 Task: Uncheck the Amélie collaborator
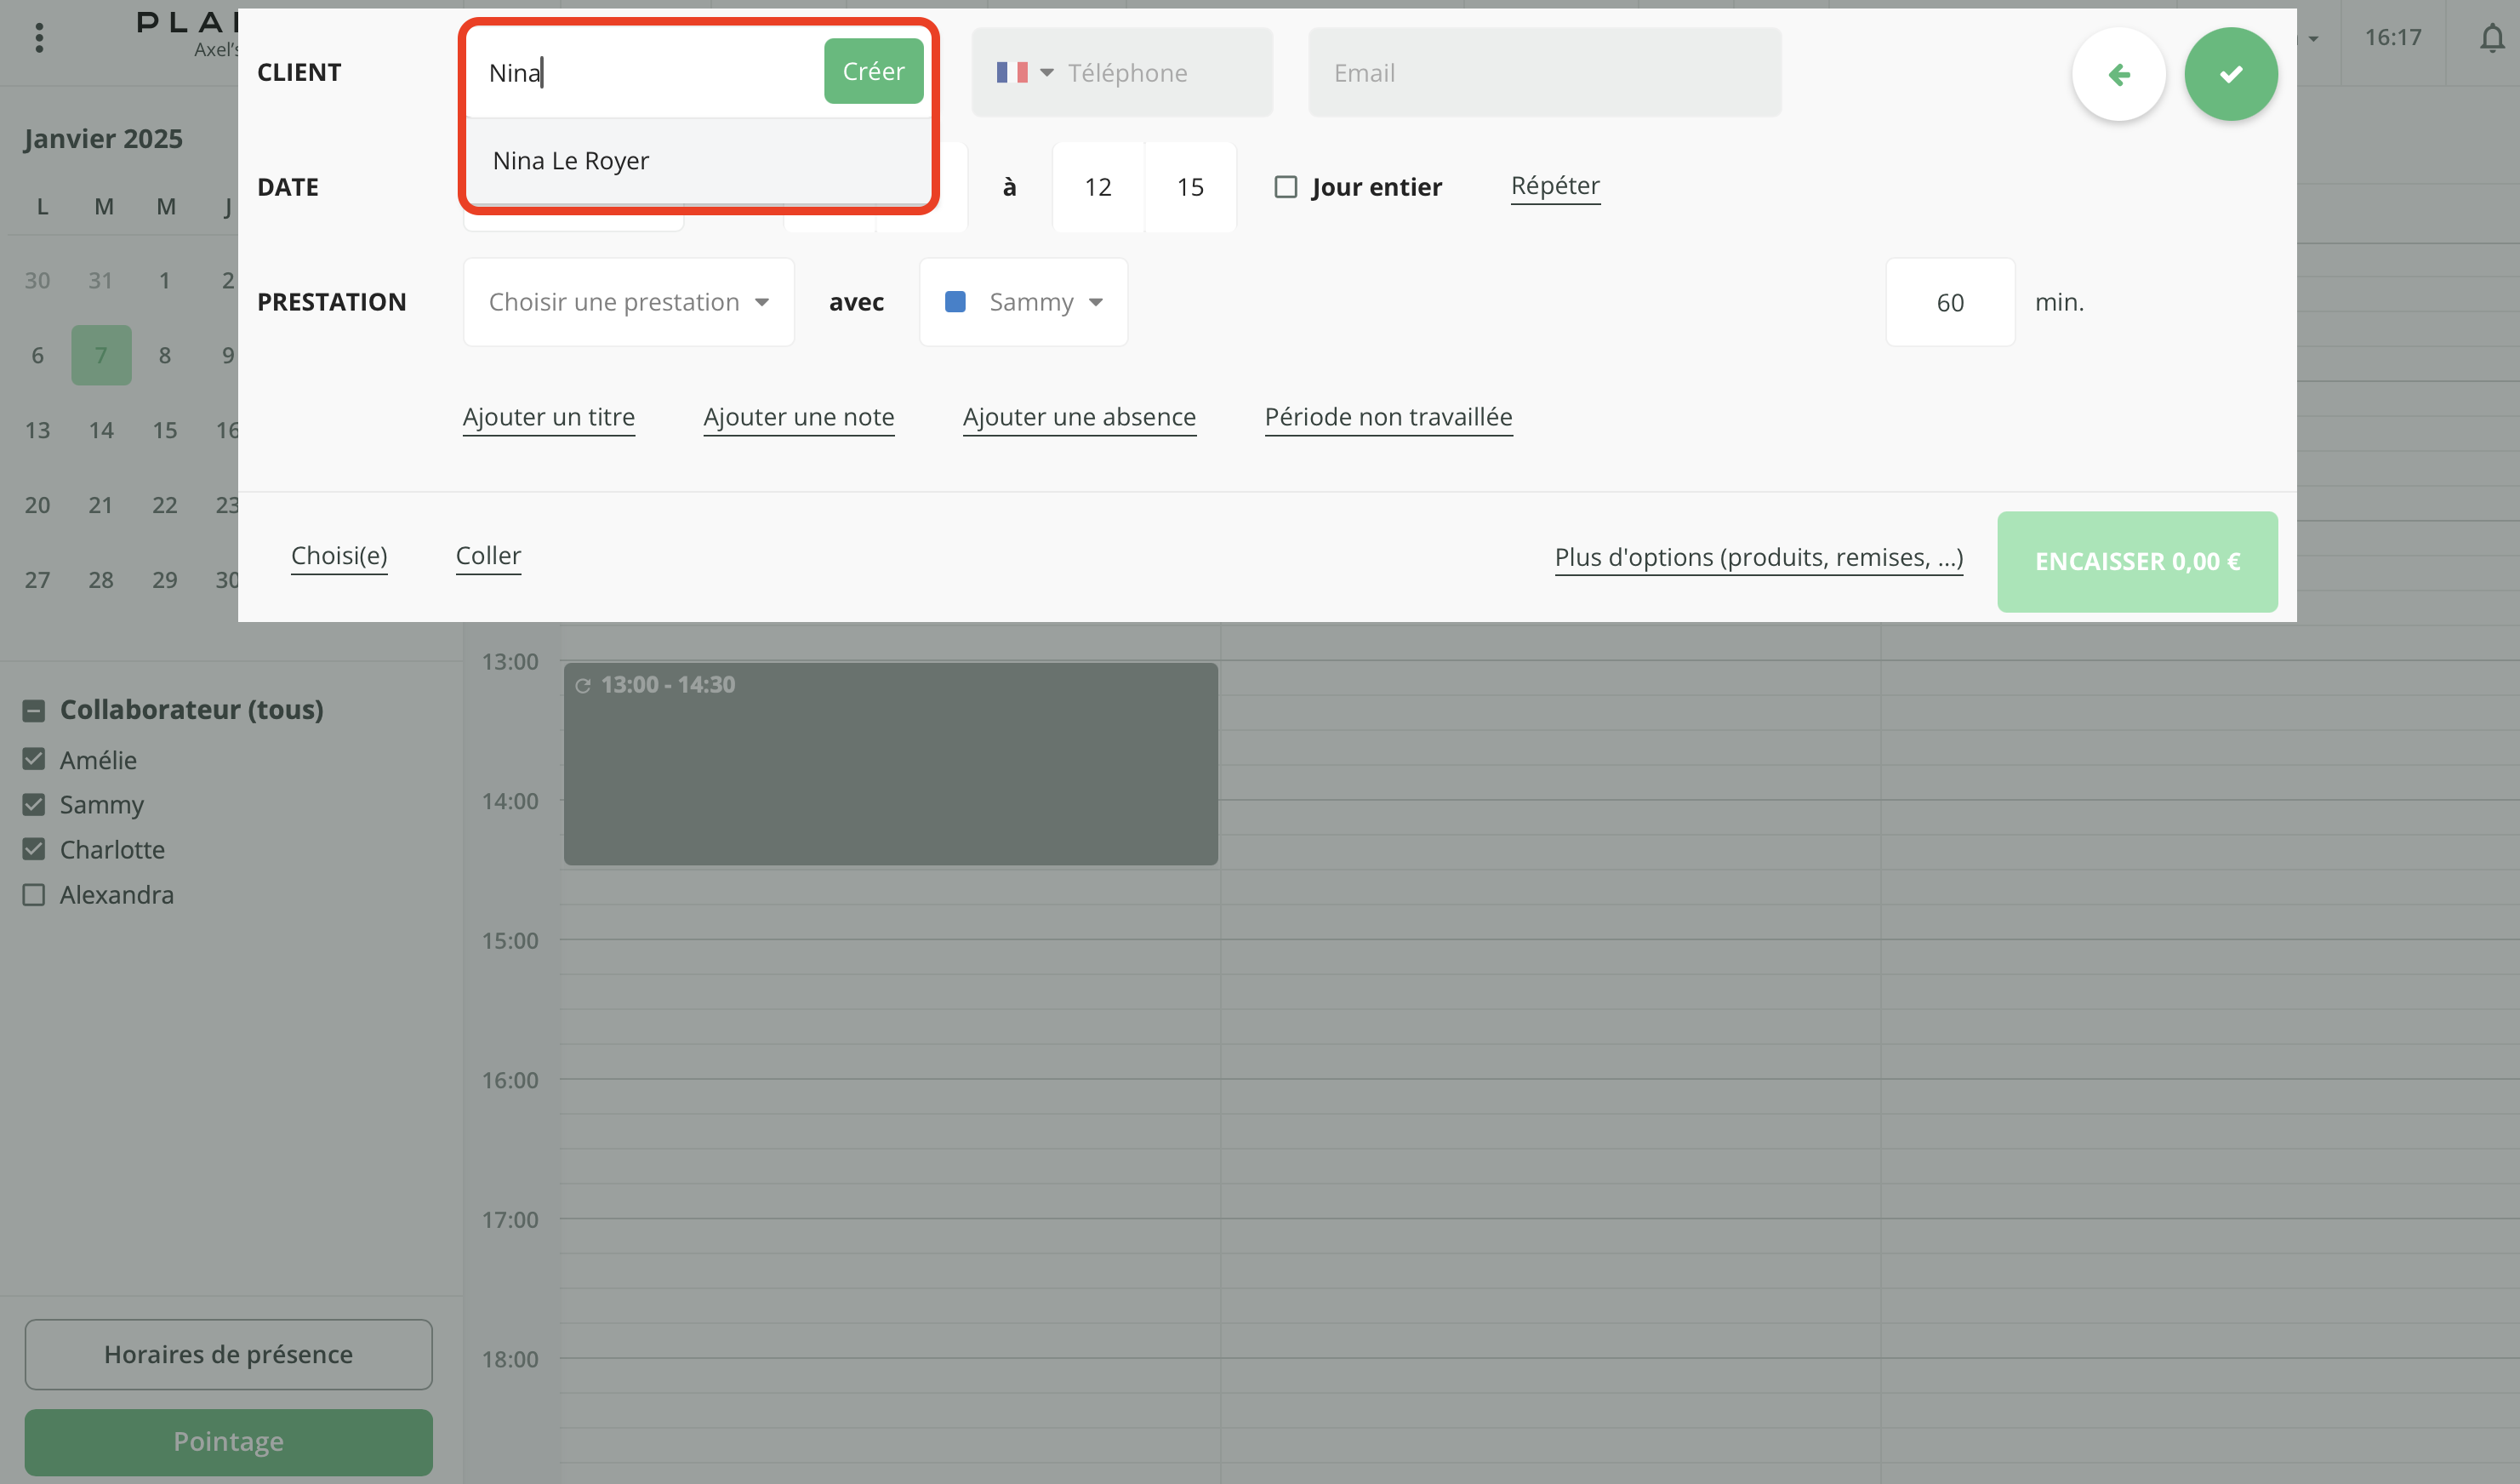click(x=34, y=760)
